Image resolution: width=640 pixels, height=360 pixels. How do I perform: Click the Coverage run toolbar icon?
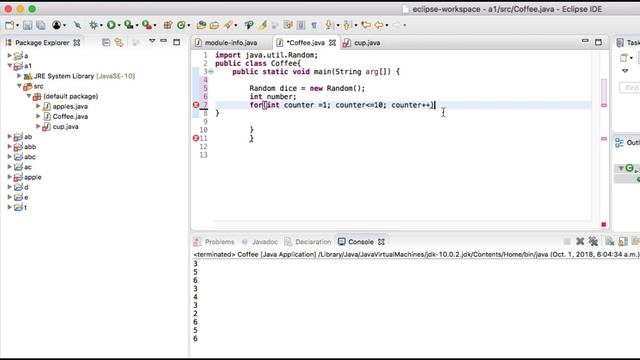(129, 25)
